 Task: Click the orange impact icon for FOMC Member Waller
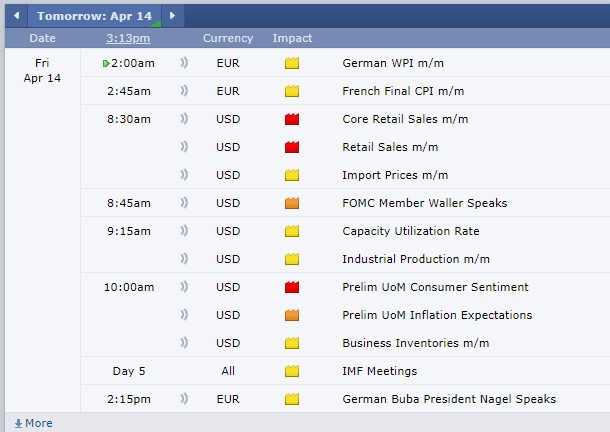292,203
